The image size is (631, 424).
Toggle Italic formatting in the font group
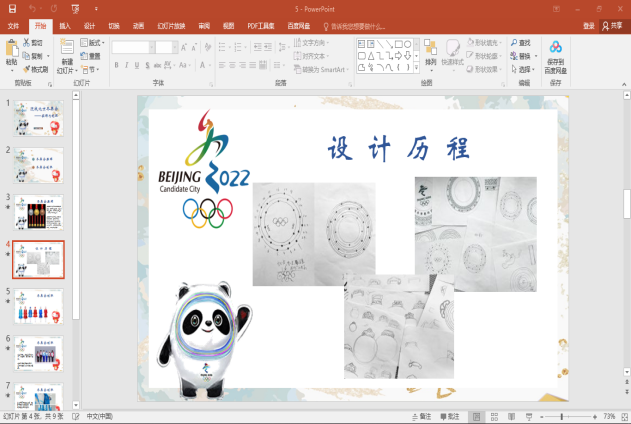[x=127, y=65]
